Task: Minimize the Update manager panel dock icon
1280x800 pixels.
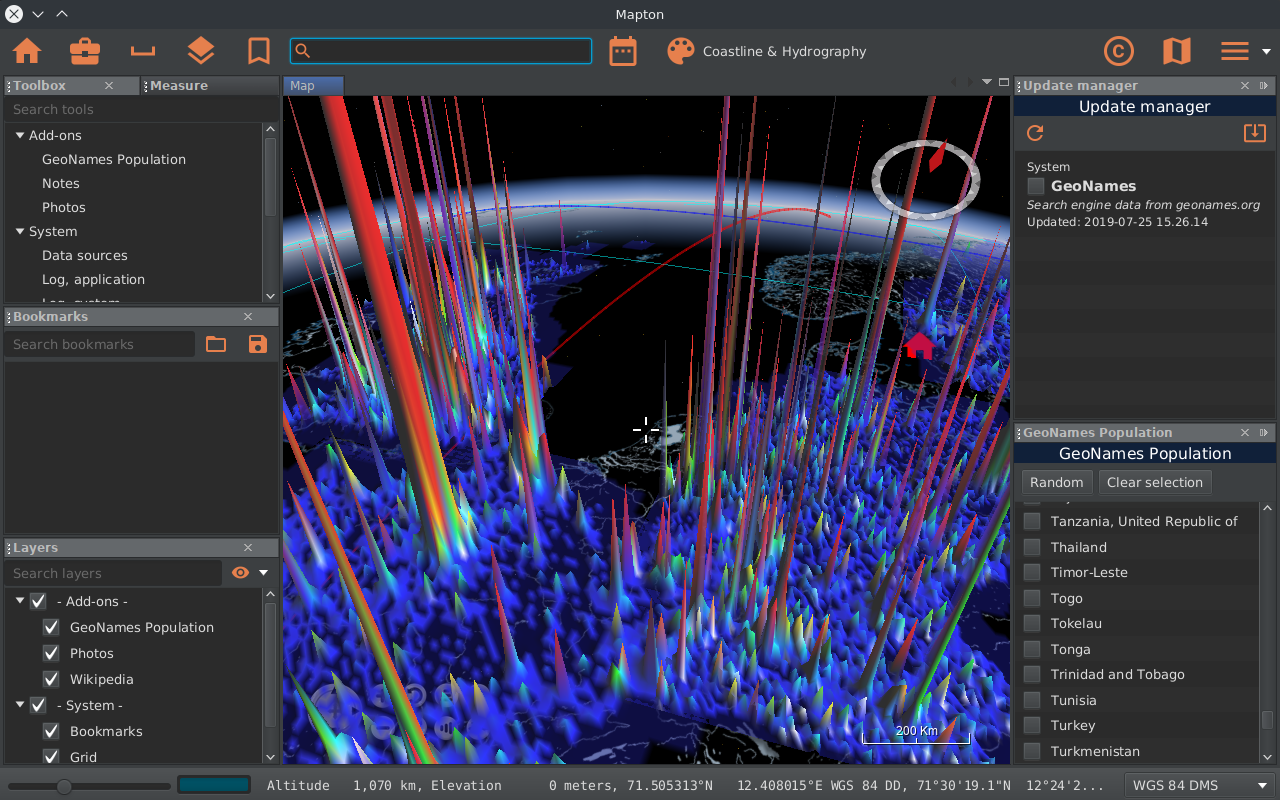Action: [x=1265, y=86]
